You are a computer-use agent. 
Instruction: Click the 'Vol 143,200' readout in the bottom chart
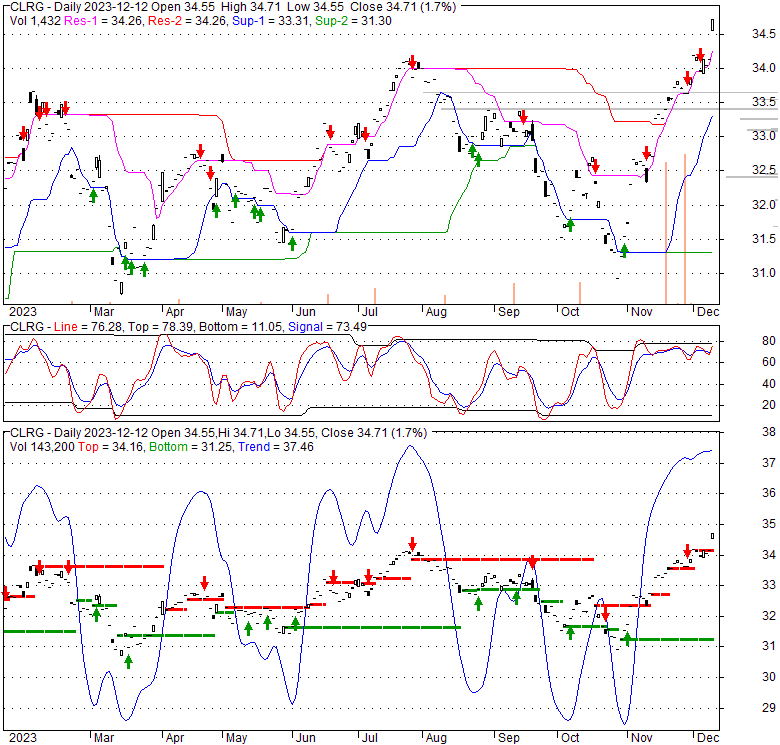pos(42,447)
